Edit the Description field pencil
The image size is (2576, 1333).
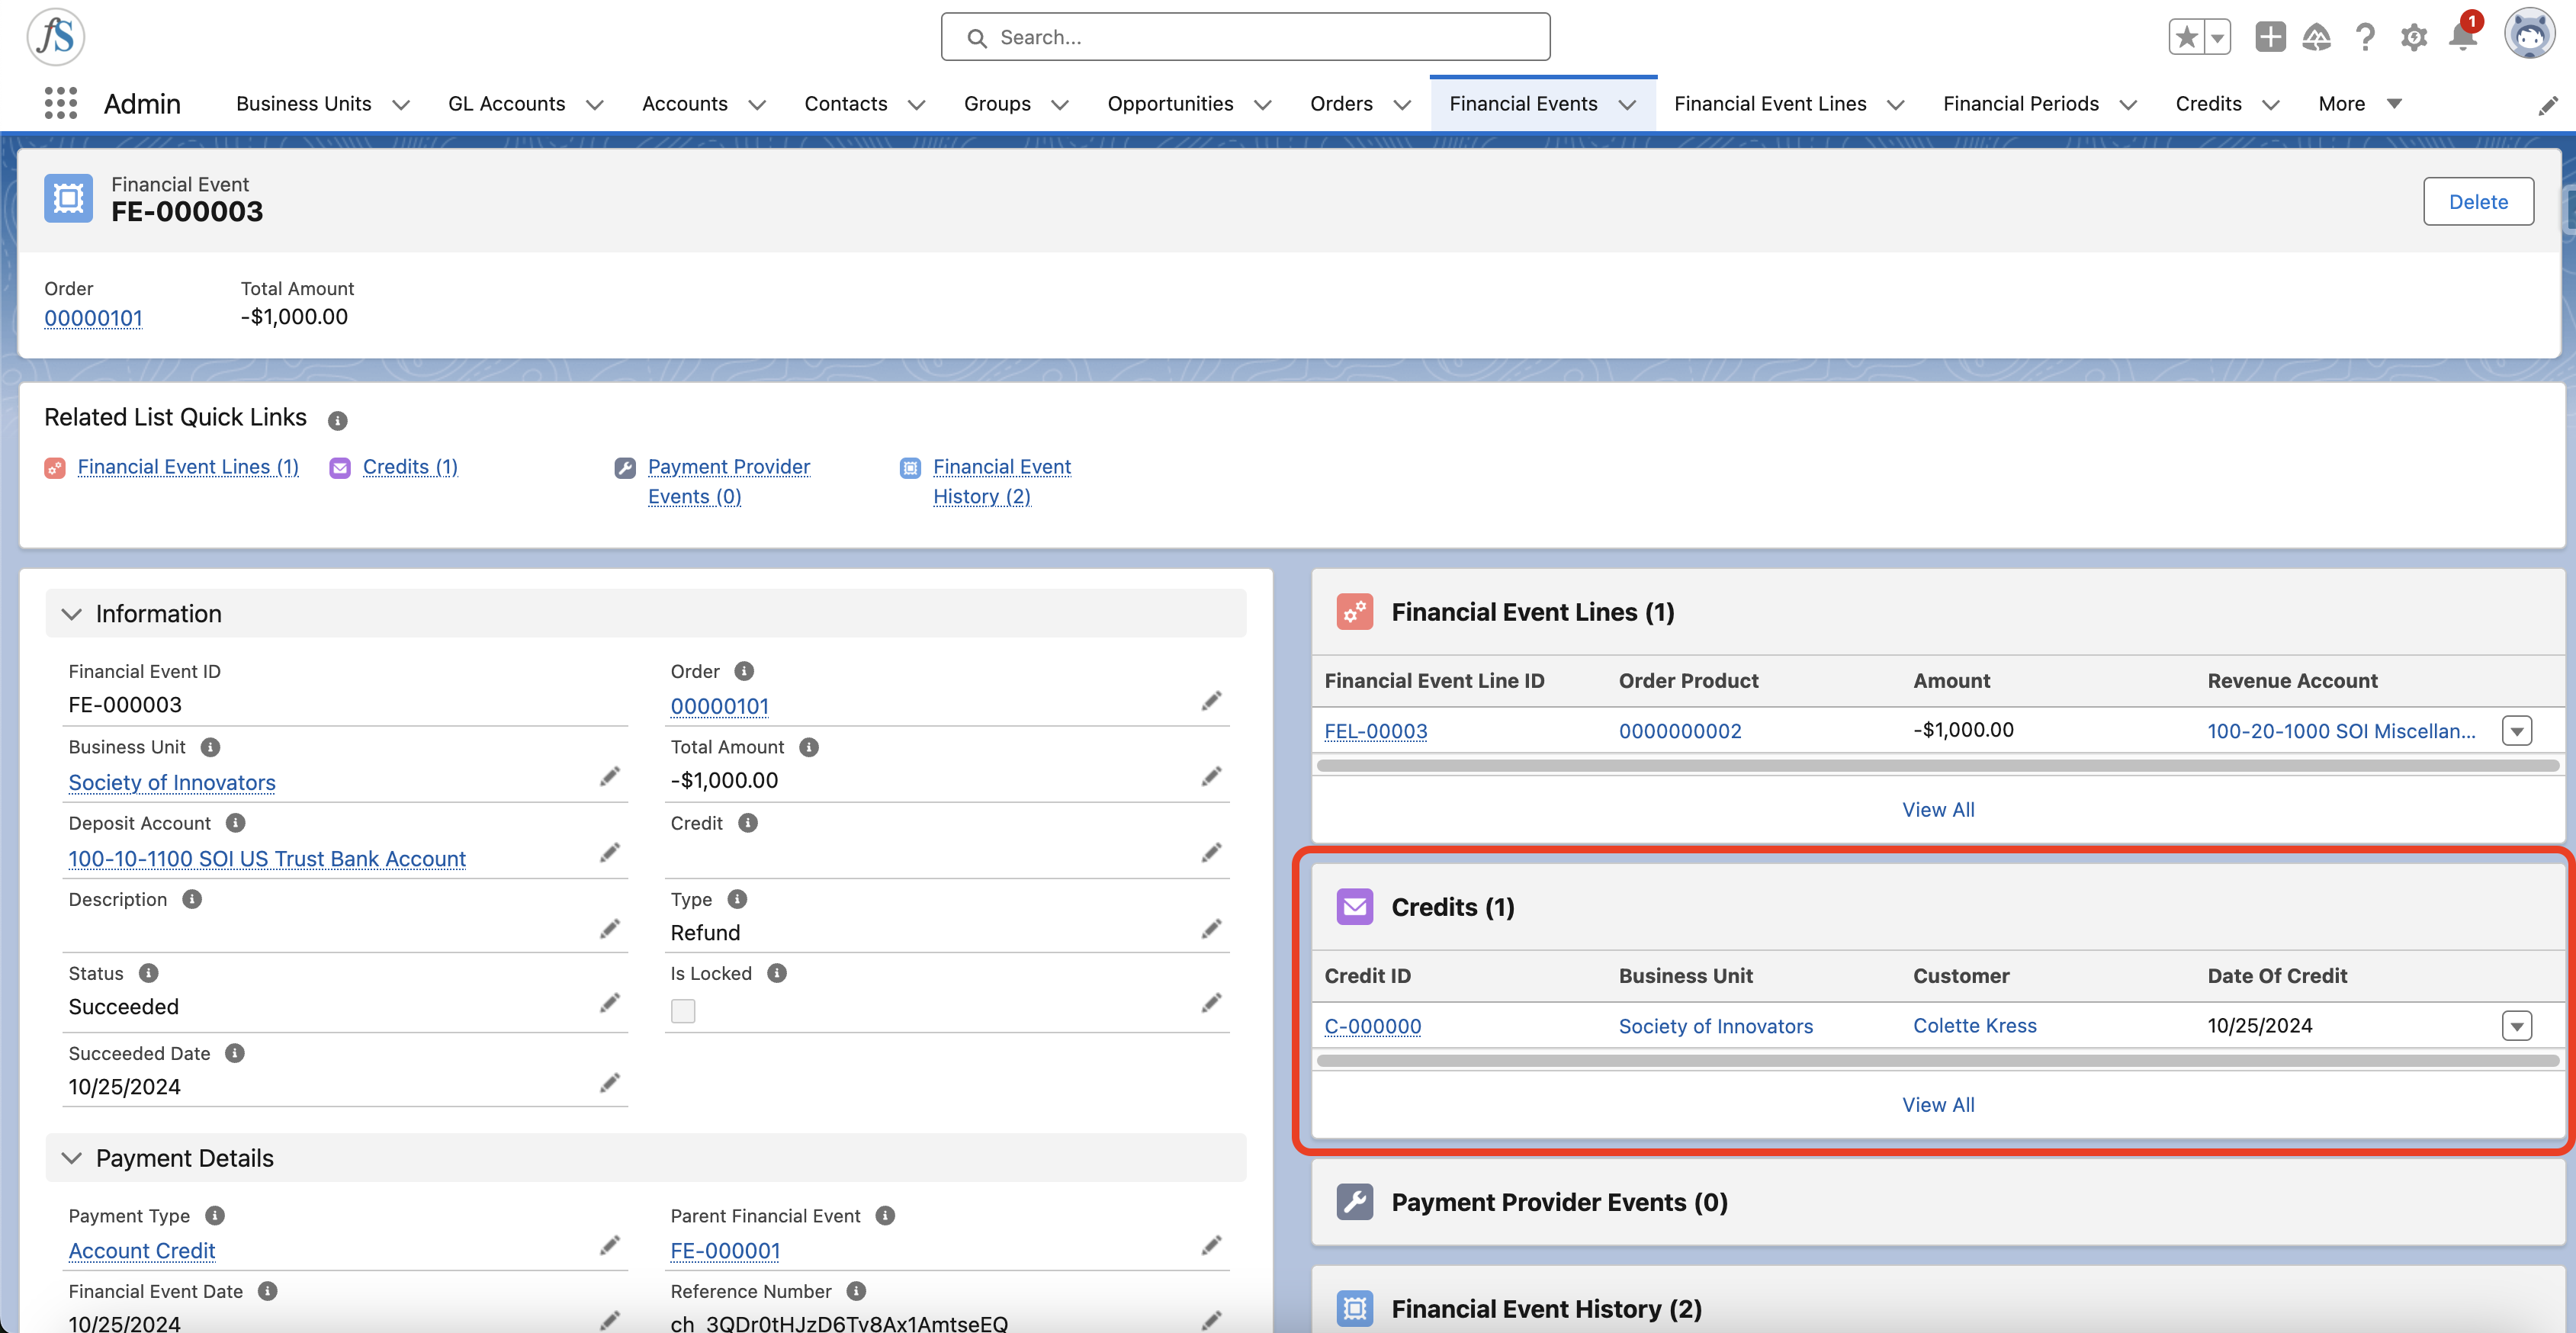[x=610, y=929]
